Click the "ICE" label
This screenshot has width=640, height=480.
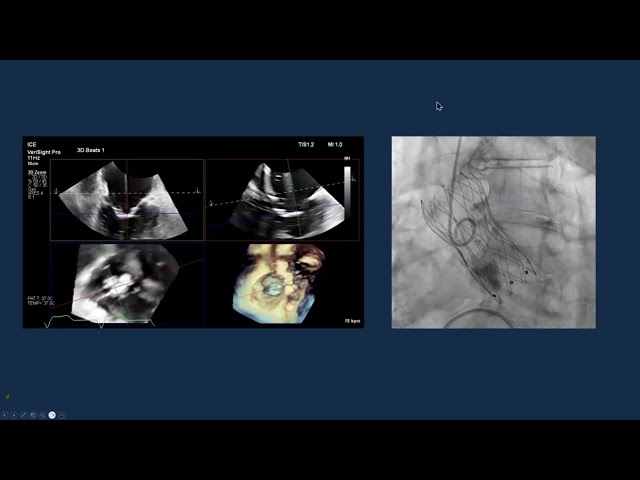(31, 144)
